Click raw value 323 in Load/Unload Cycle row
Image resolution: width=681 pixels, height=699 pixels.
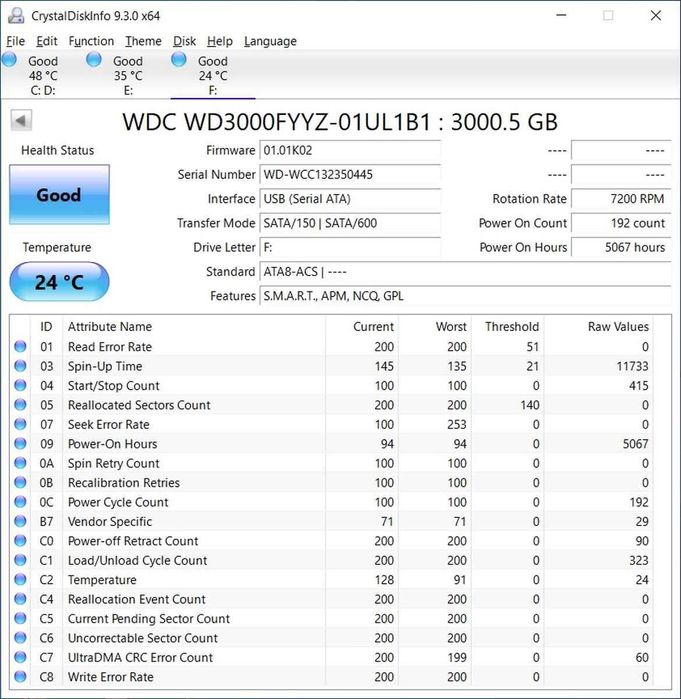tap(639, 560)
